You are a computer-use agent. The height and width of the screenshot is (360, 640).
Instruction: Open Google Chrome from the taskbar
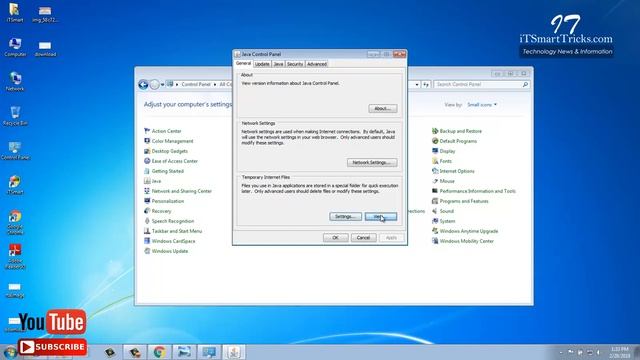[x=160, y=352]
